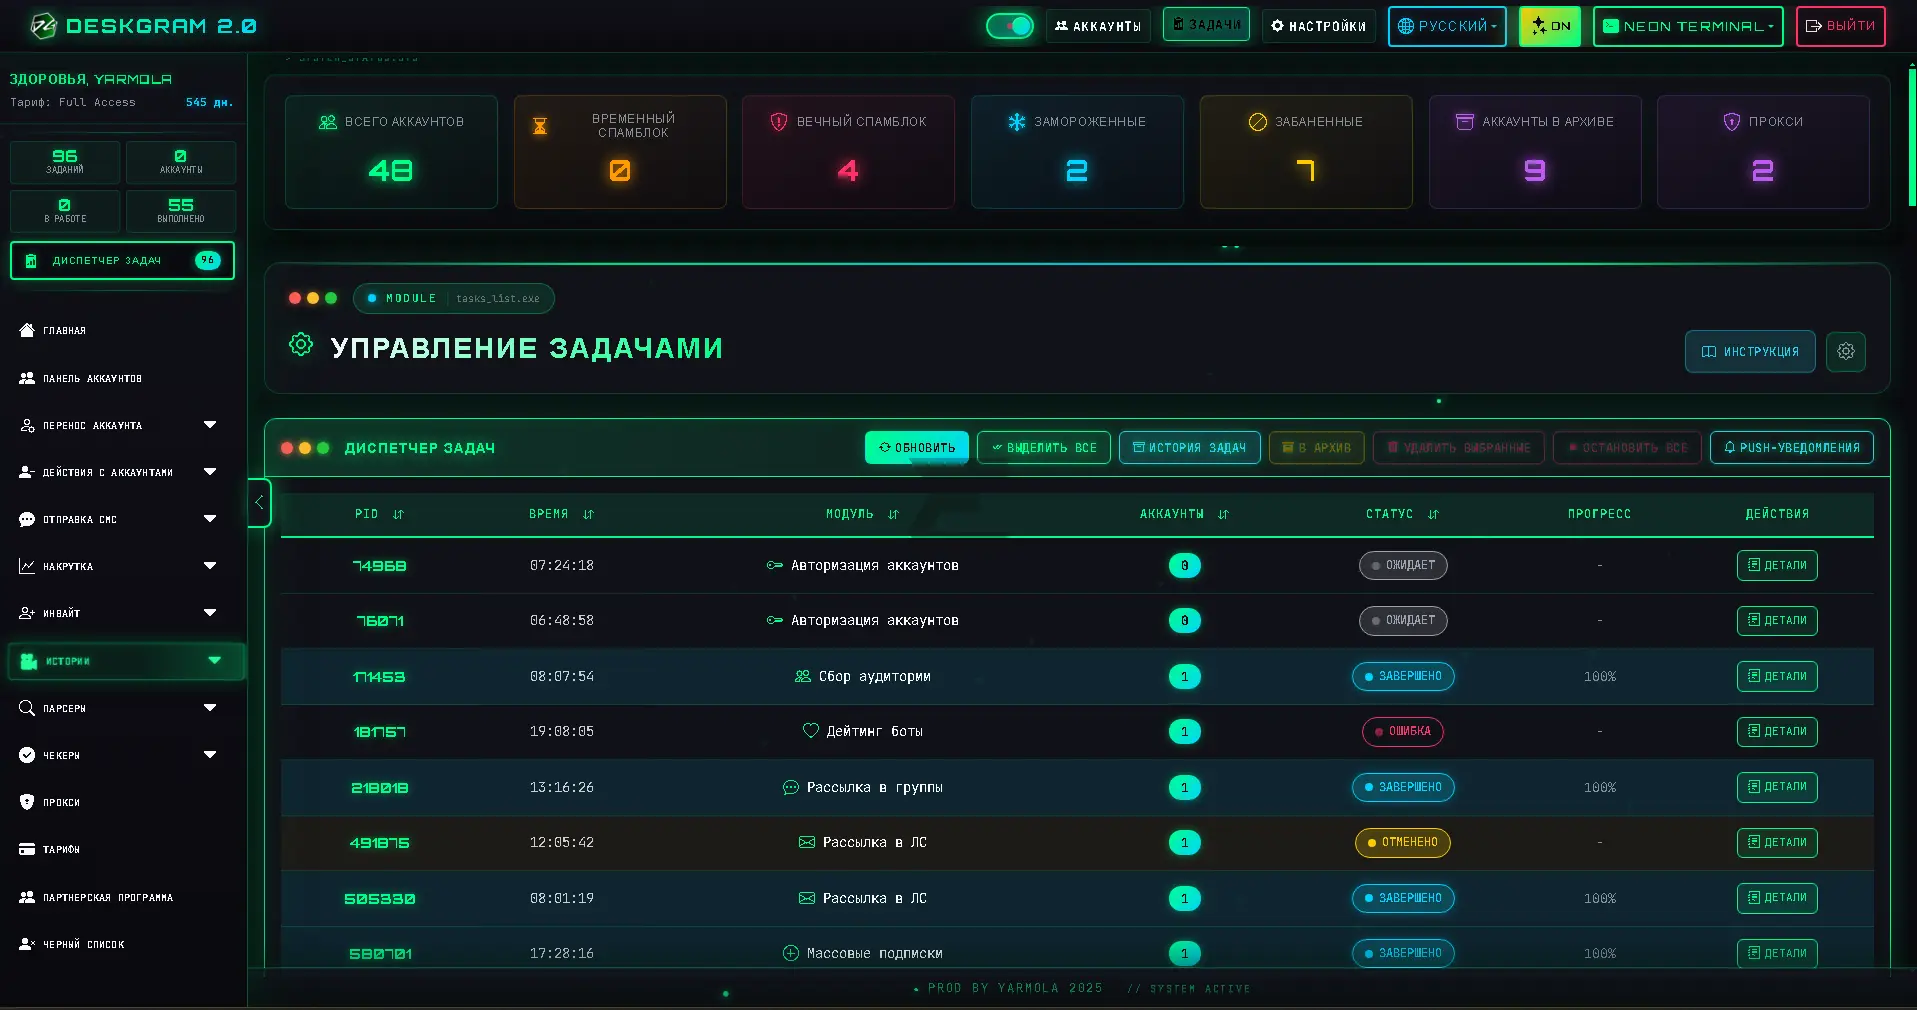Open Детали for task 171453
The width and height of the screenshot is (1917, 1010).
1777,676
